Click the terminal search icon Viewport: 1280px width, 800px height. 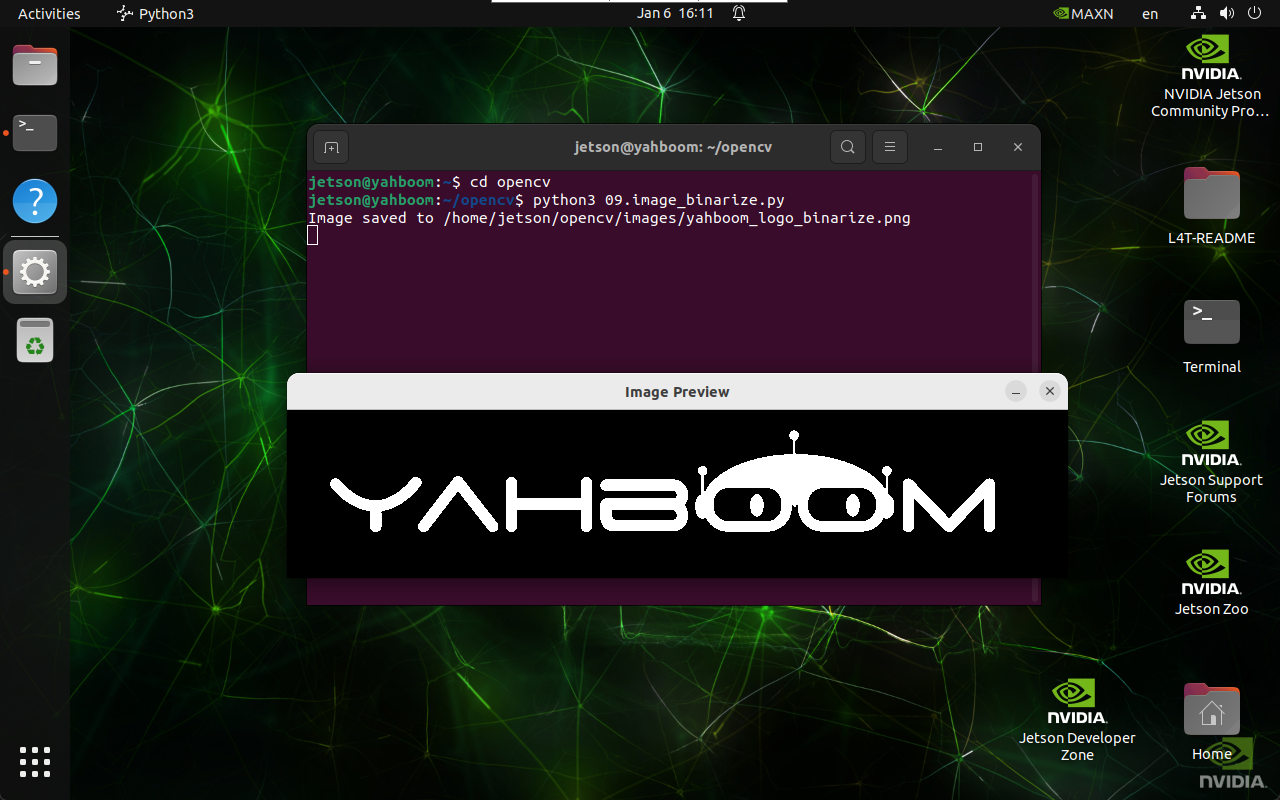tap(847, 147)
